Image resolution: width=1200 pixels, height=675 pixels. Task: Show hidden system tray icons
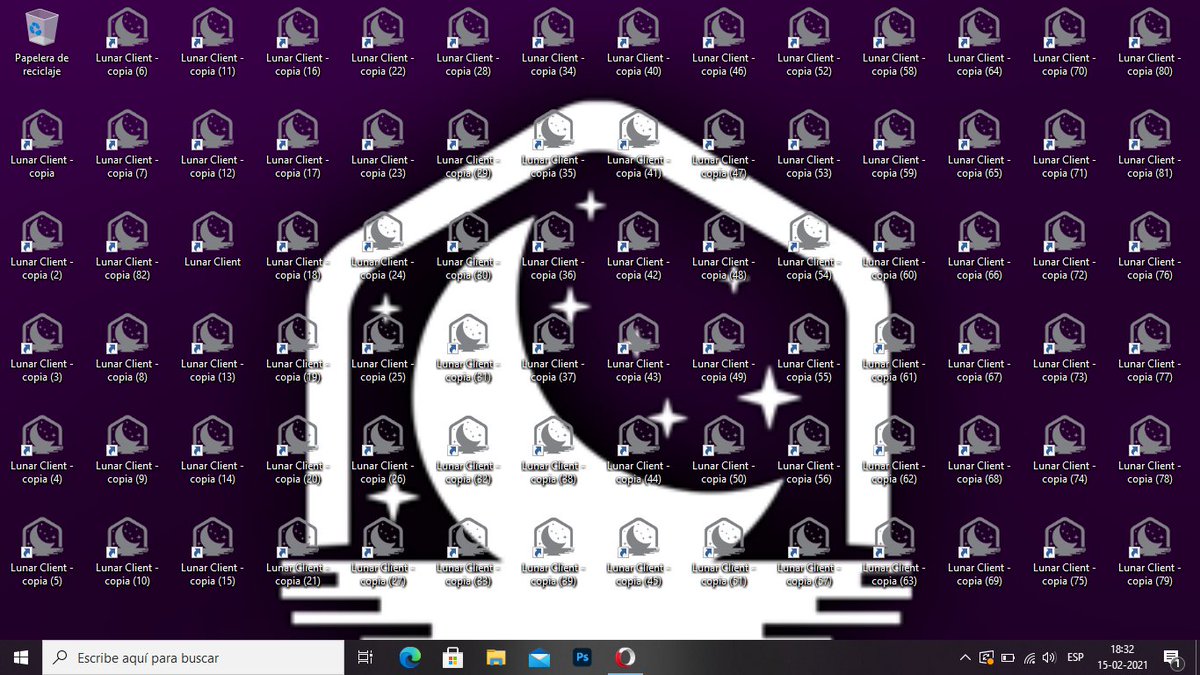[x=964, y=657]
